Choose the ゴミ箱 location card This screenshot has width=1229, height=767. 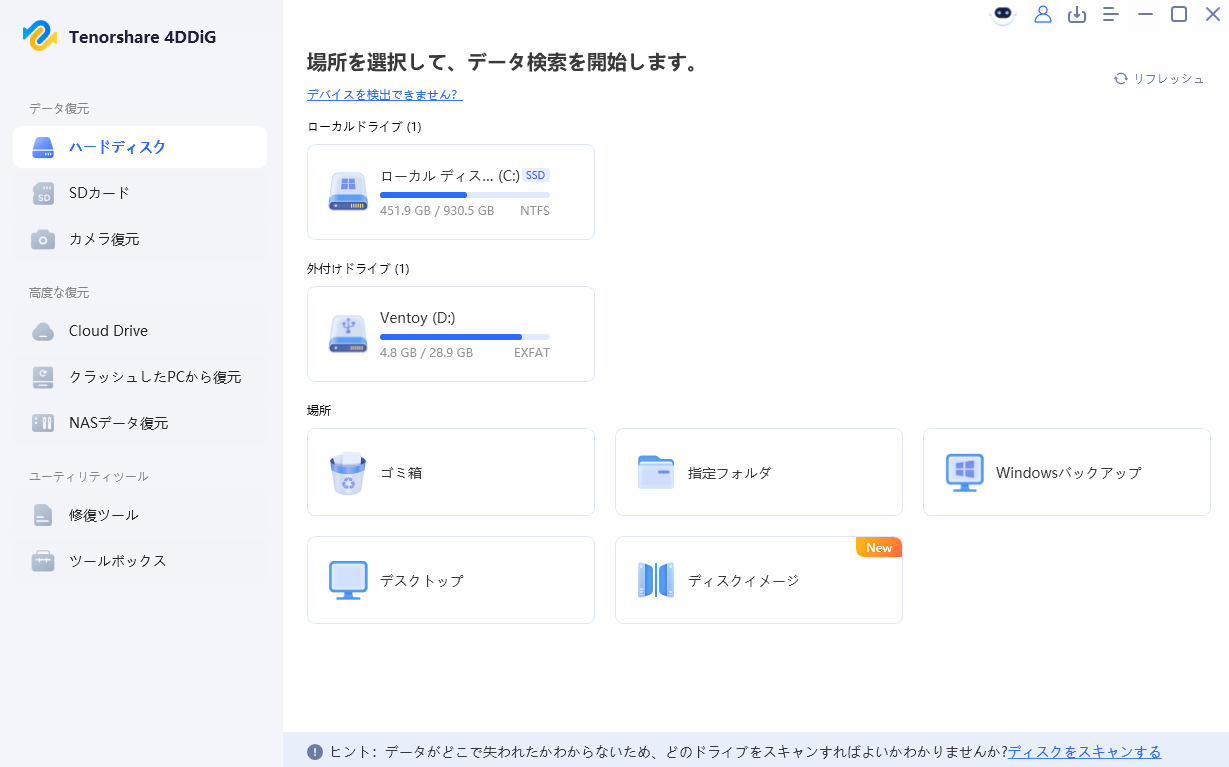pyautogui.click(x=451, y=472)
